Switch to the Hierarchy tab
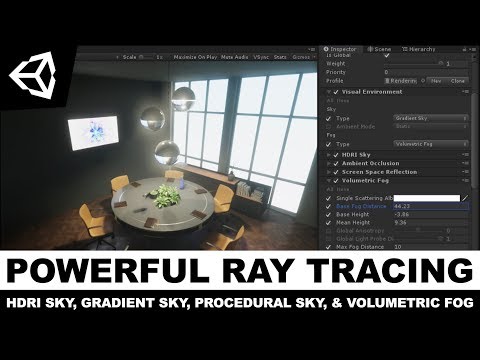This screenshot has height=360, width=480. point(419,49)
